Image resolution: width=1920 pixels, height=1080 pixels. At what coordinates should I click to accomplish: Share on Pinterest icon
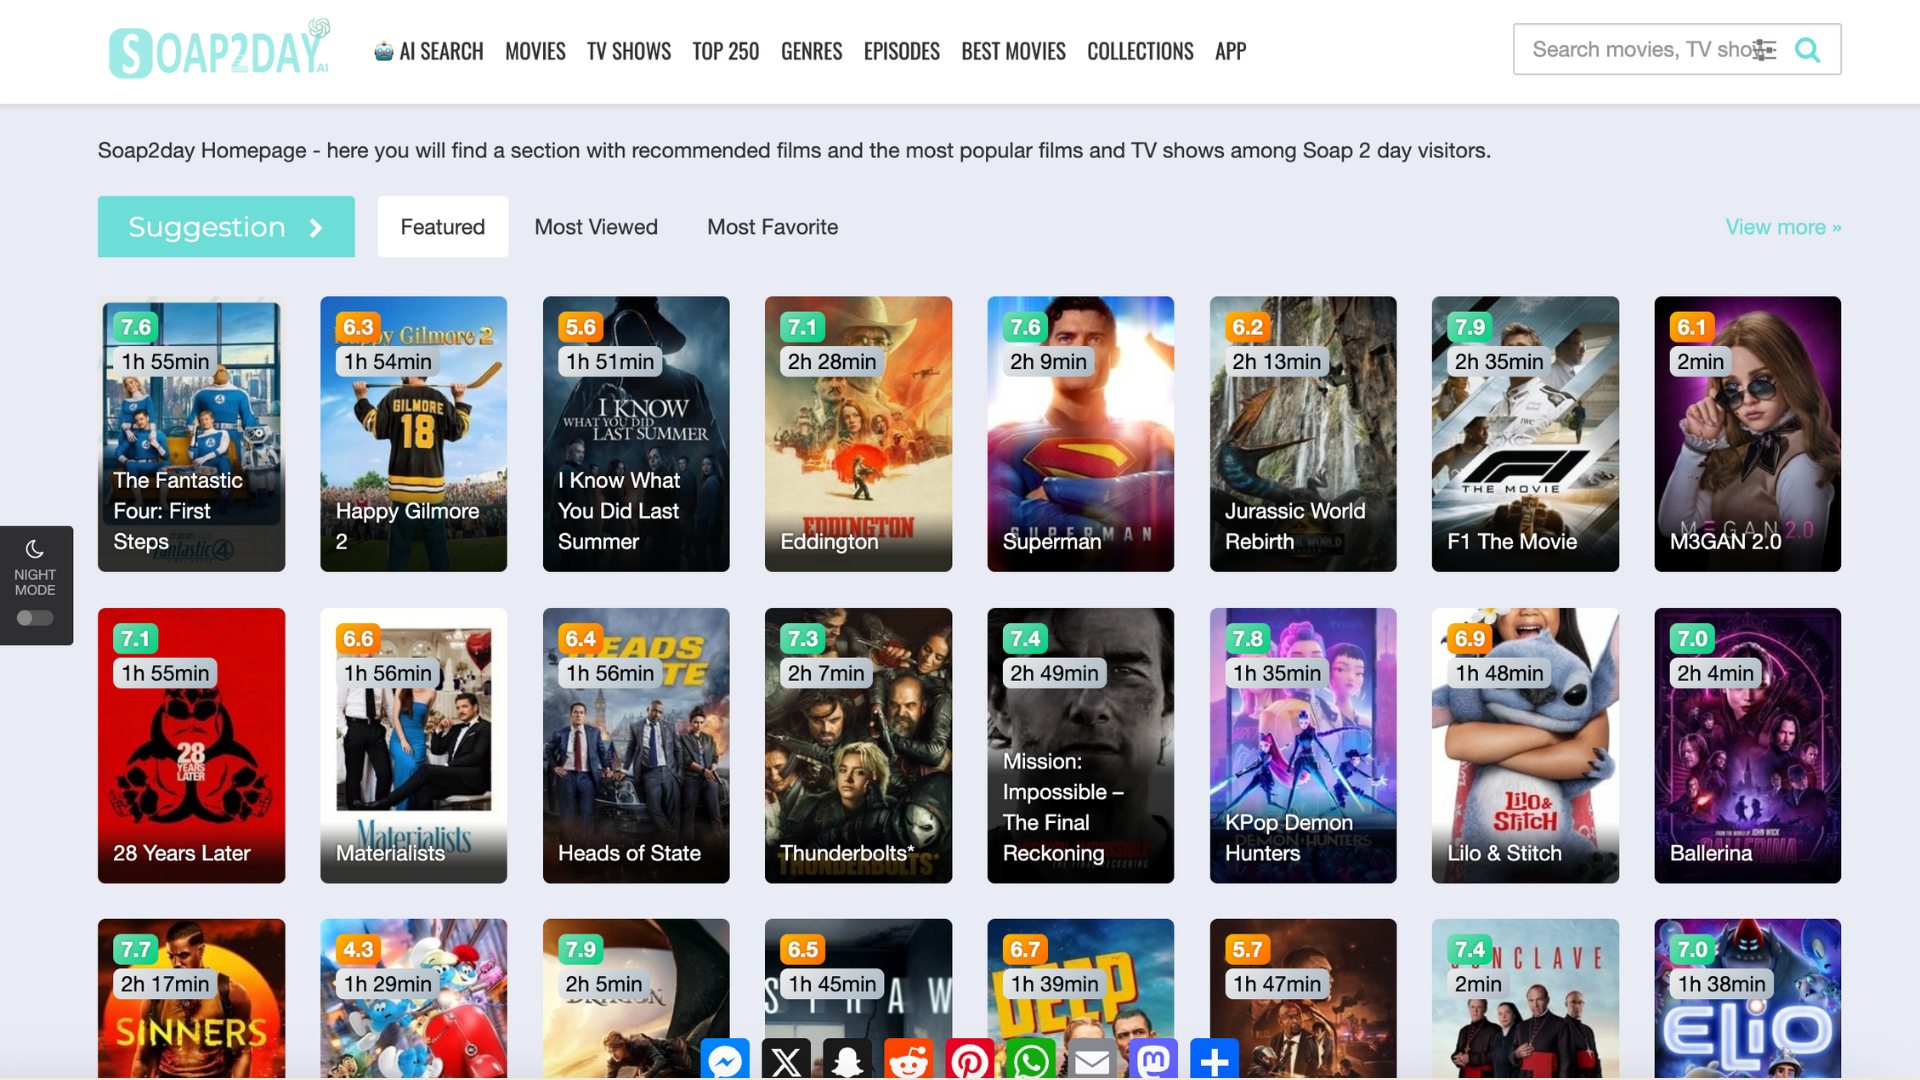coord(969,1060)
